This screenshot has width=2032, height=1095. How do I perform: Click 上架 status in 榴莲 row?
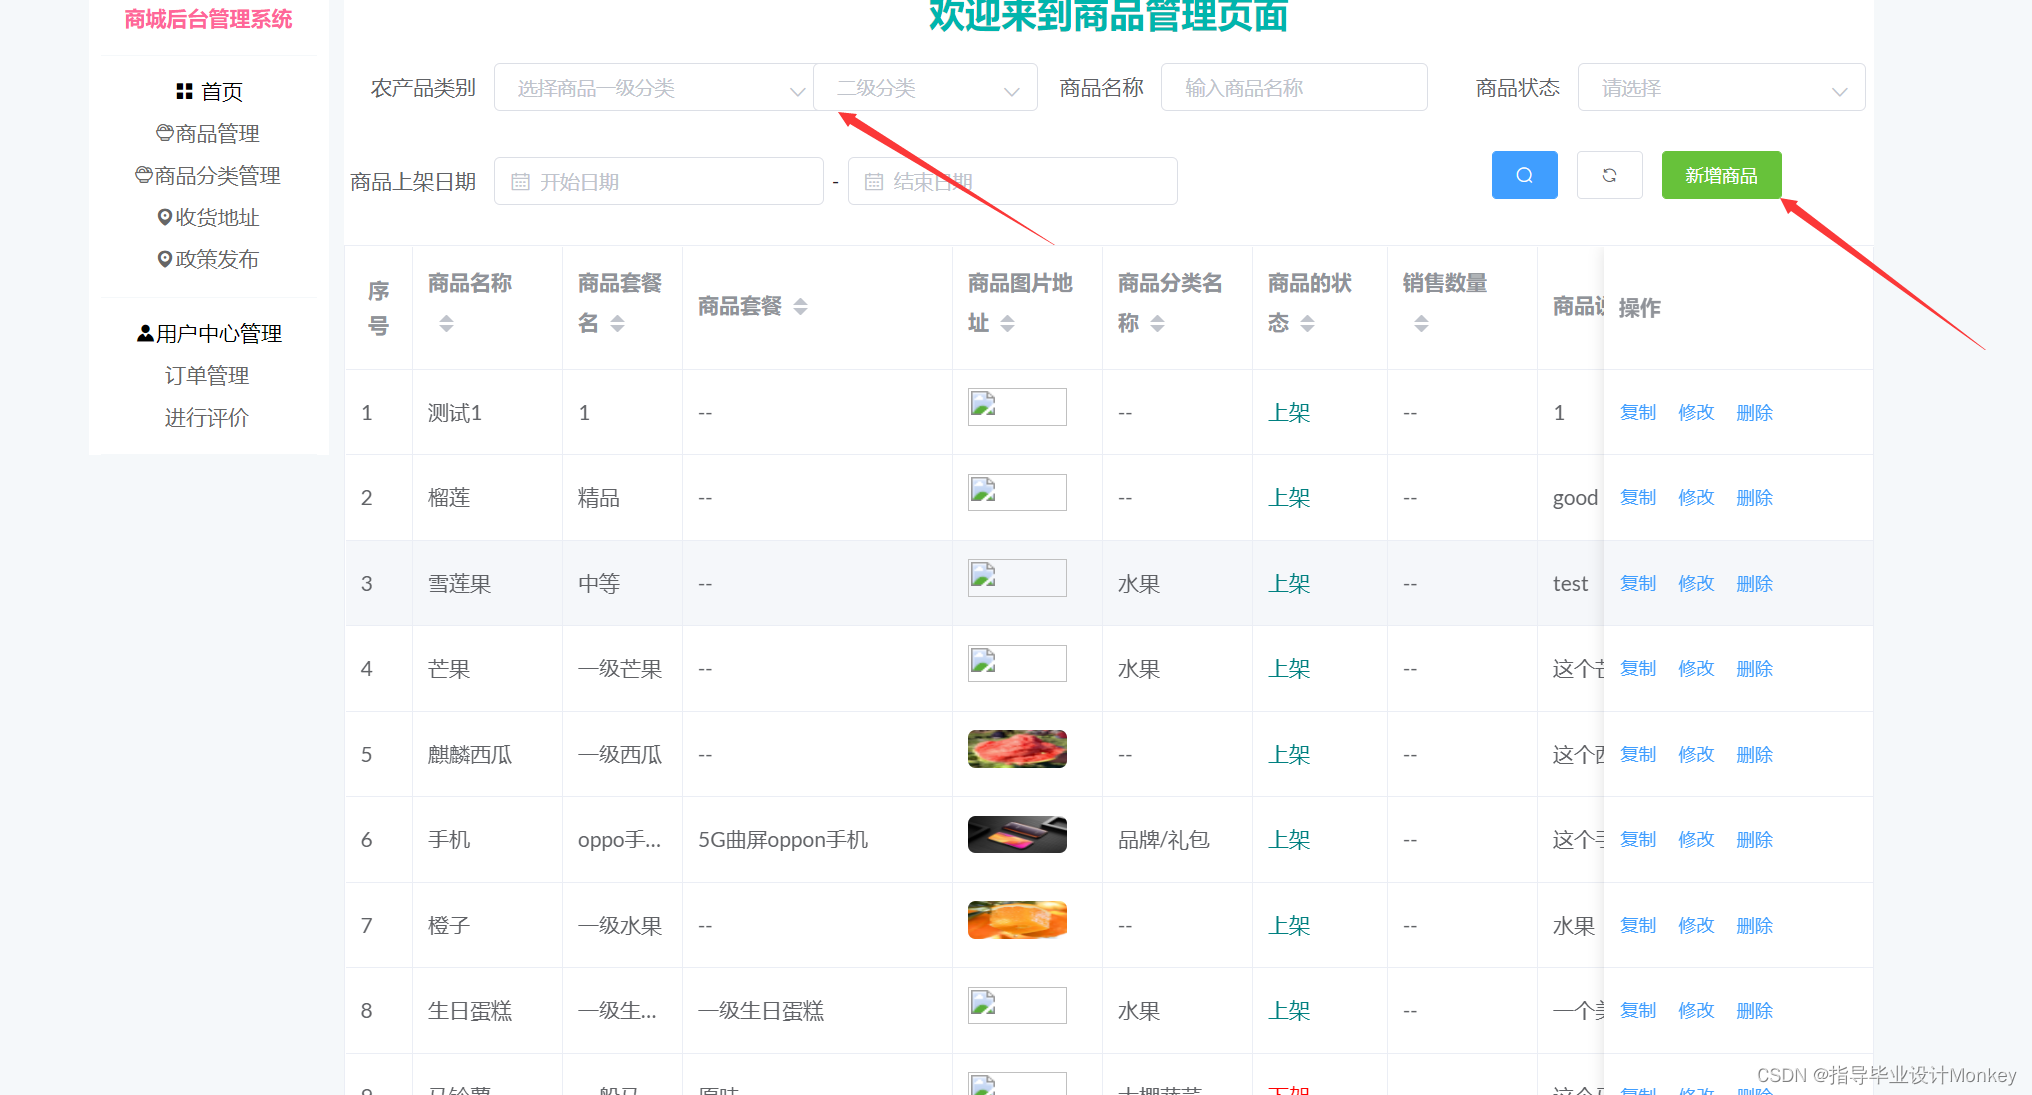[x=1289, y=498]
